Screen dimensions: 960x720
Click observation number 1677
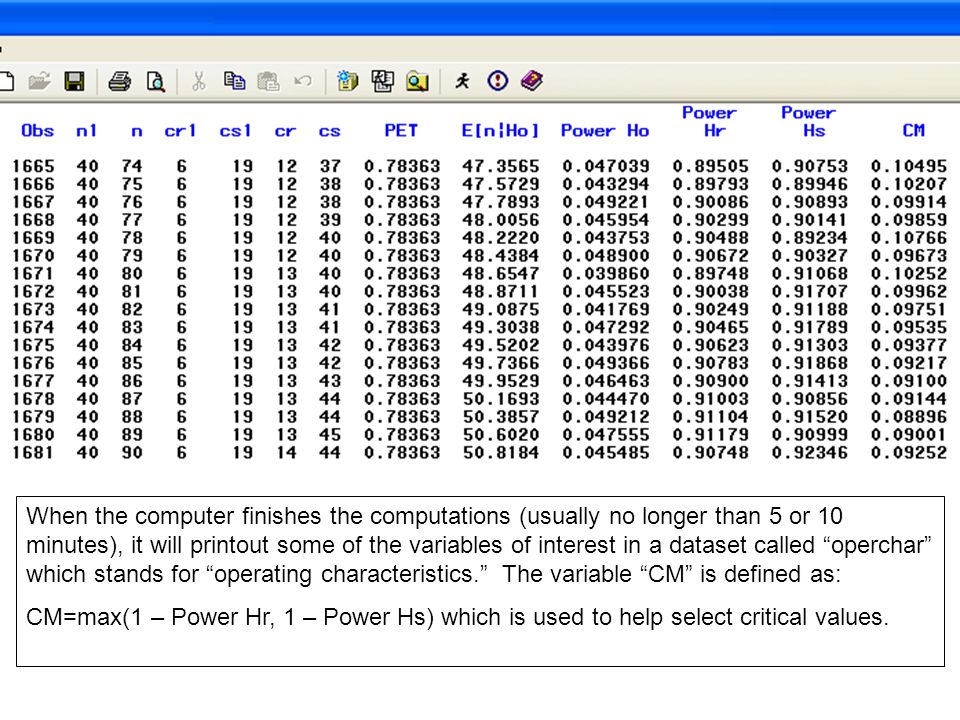[x=34, y=381]
